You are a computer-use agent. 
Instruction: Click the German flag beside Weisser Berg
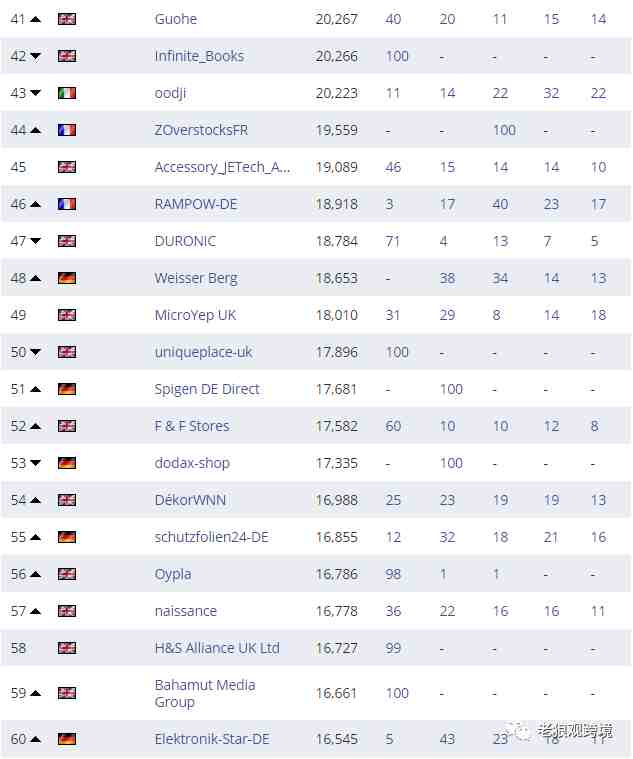pos(67,278)
